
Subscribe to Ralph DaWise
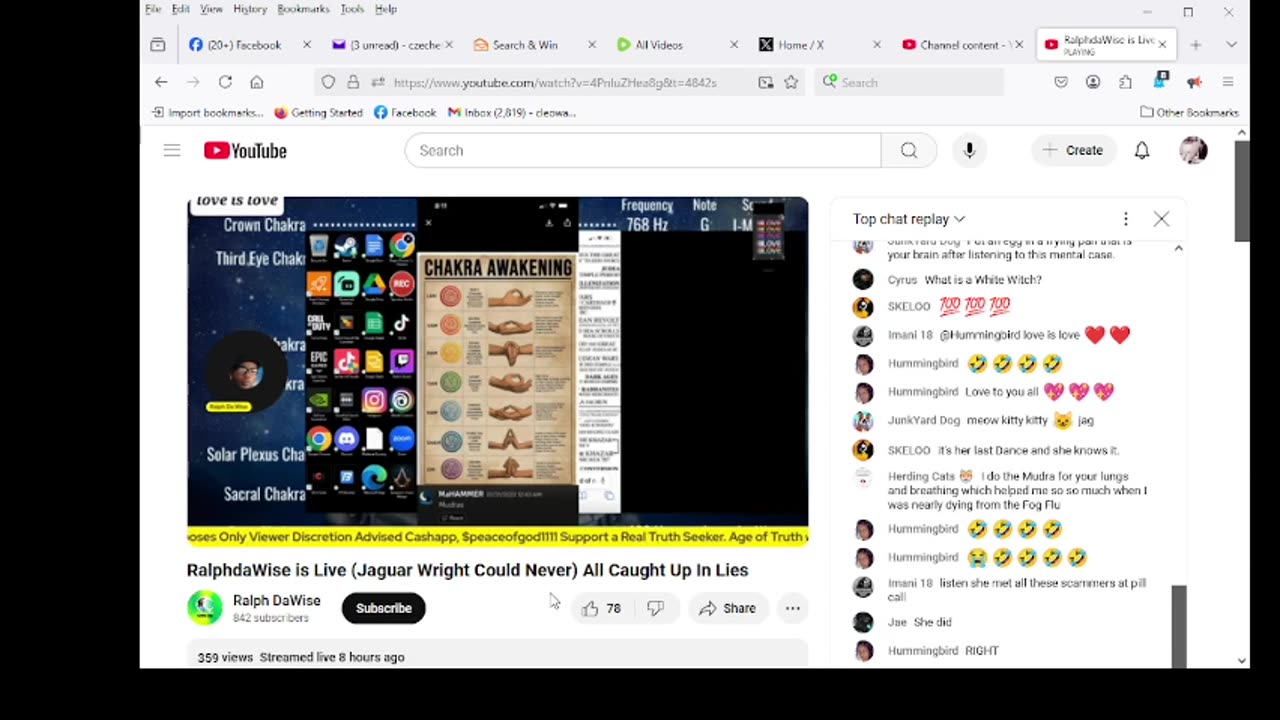point(384,608)
